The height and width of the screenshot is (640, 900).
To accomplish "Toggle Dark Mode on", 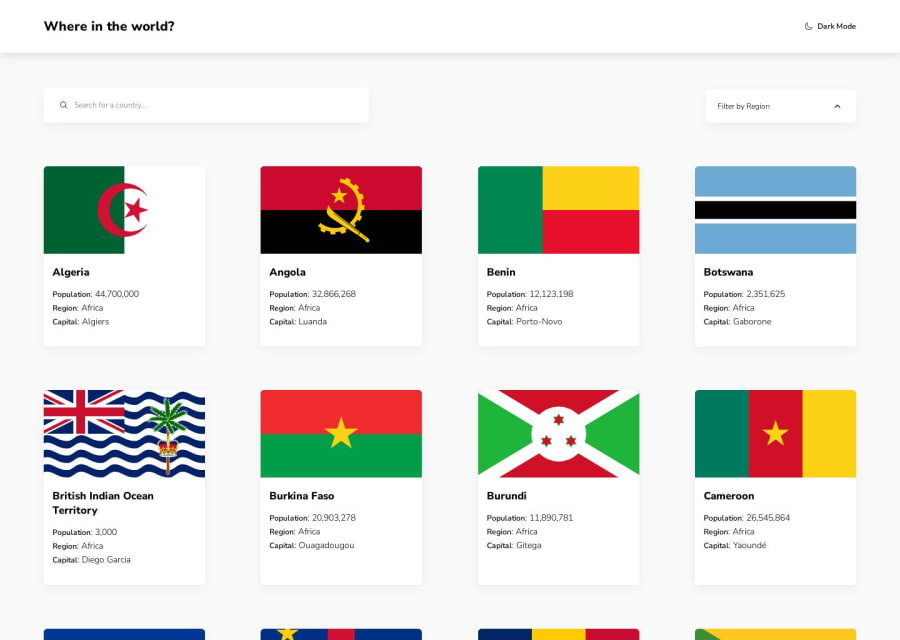I will pos(830,26).
